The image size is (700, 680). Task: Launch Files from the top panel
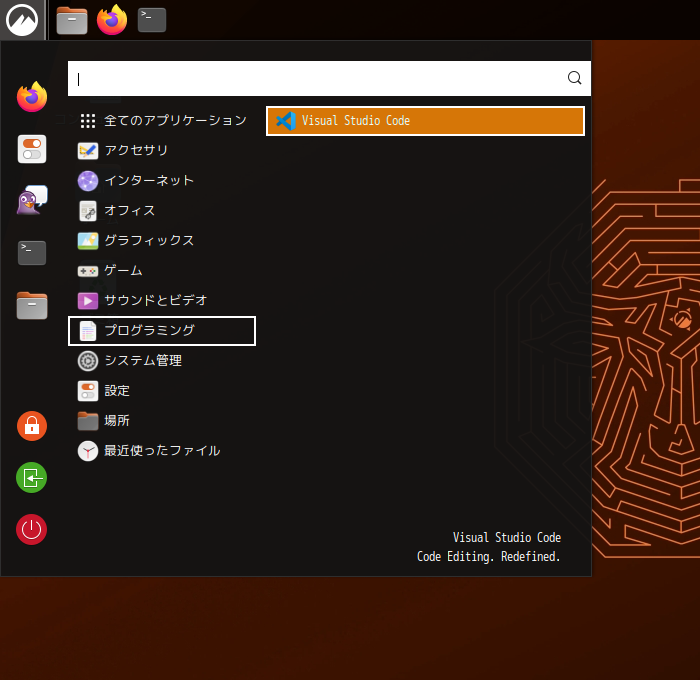tap(72, 21)
